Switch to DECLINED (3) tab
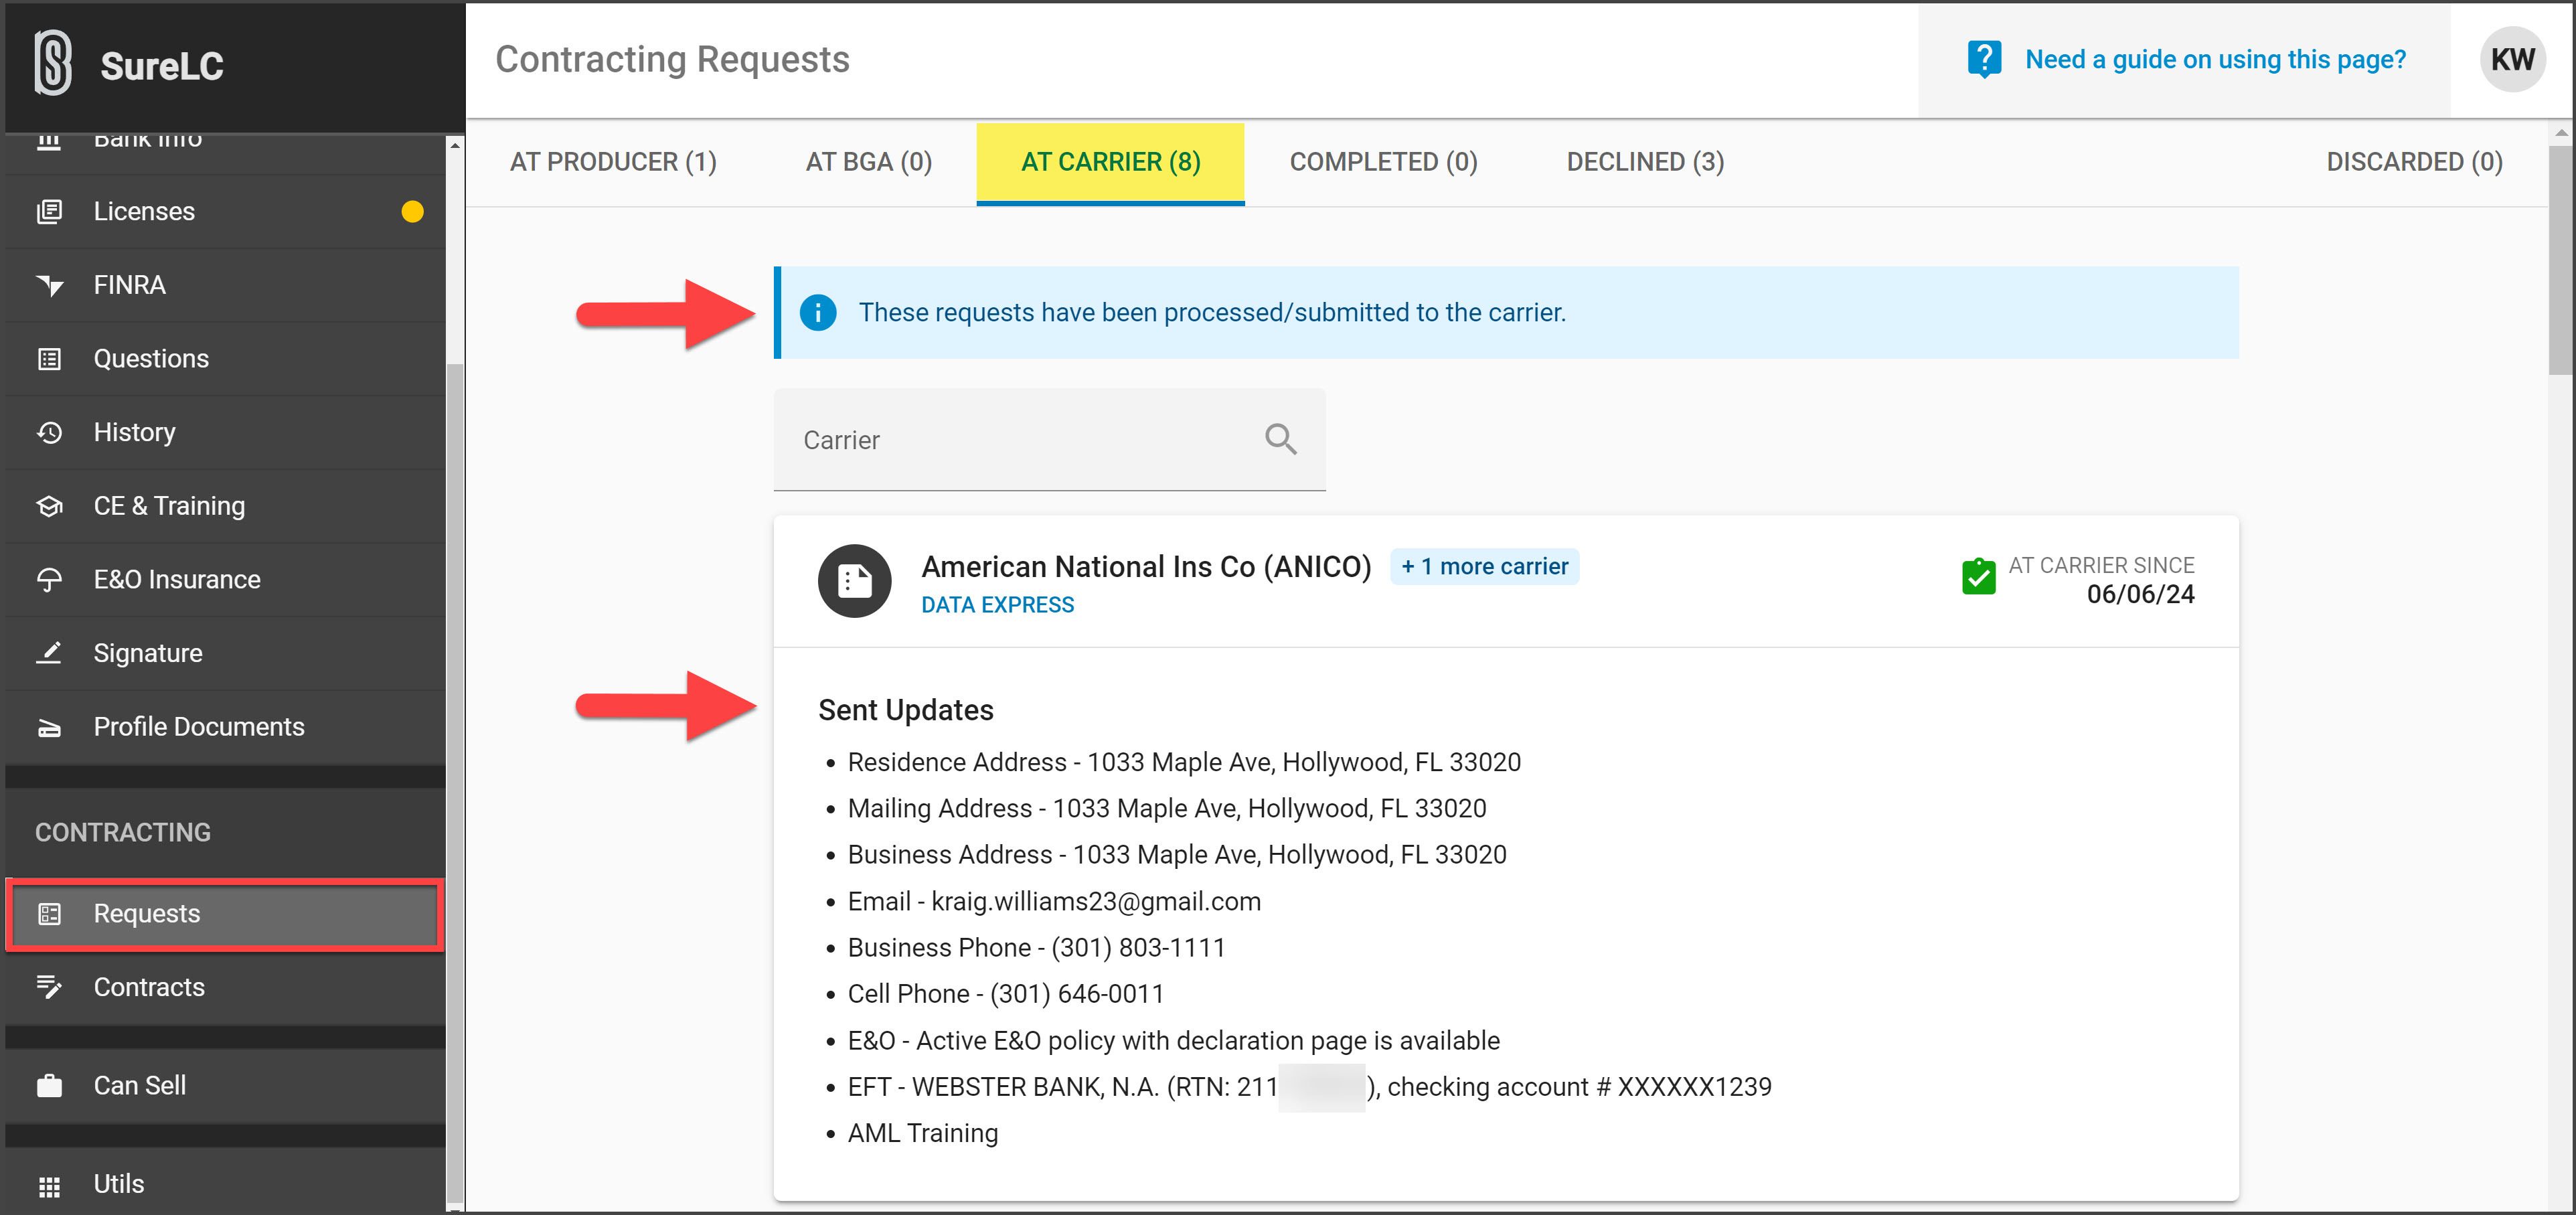Screen dimensions: 2576x1215 pyautogui.click(x=1645, y=162)
